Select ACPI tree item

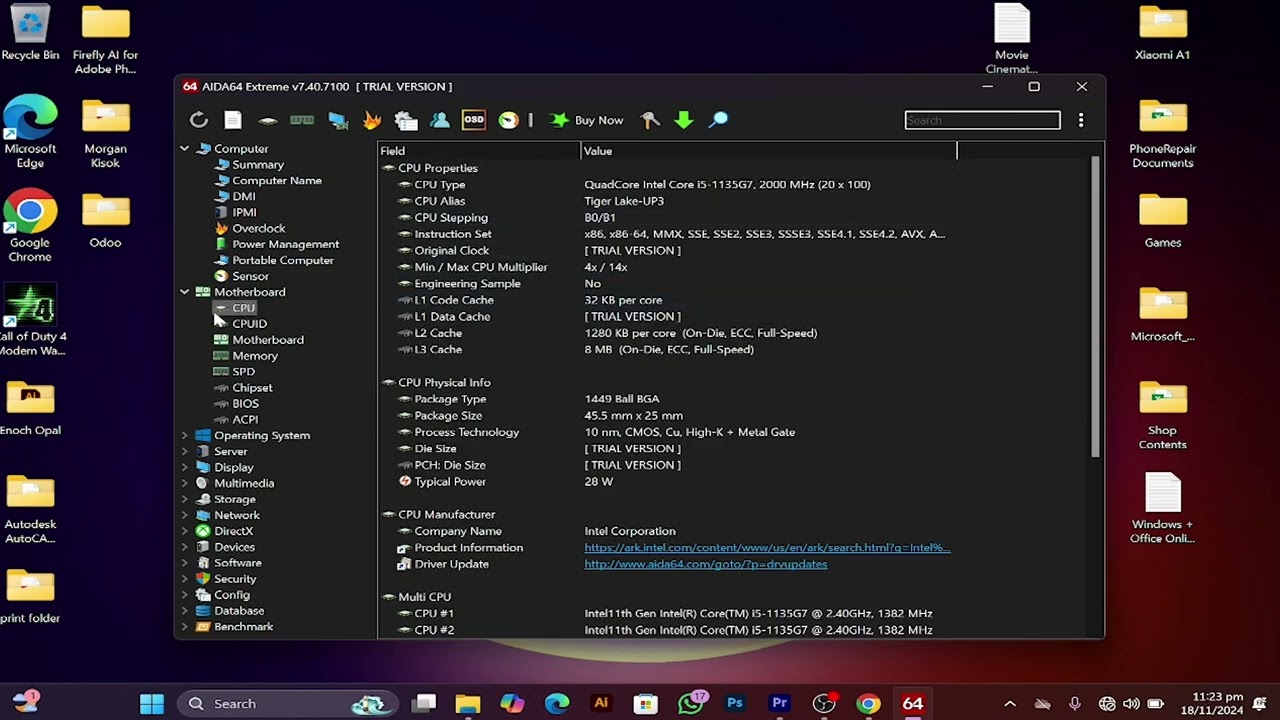245,420
